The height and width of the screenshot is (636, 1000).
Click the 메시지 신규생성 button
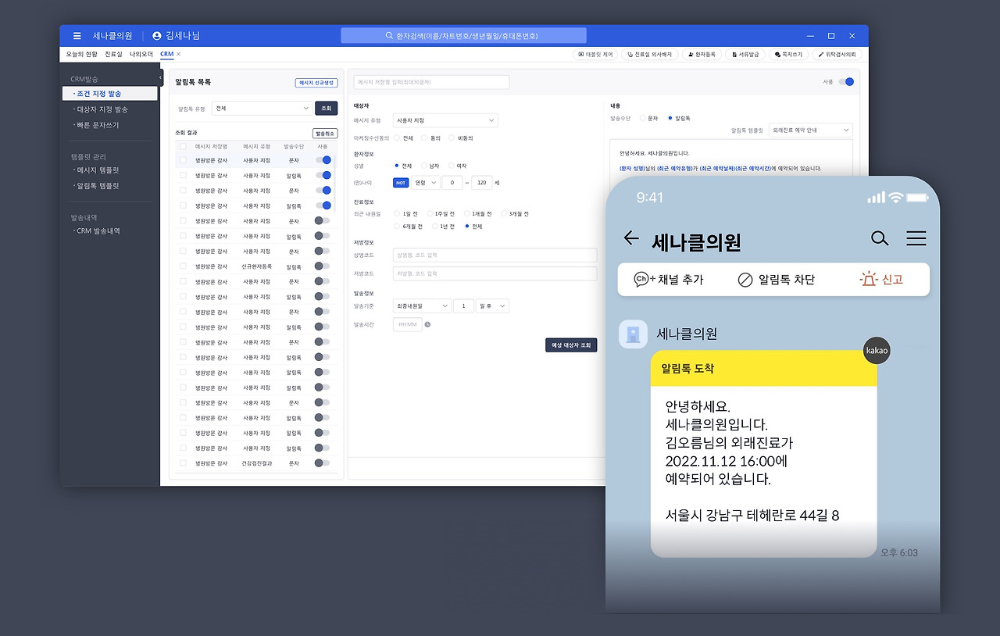tap(316, 83)
